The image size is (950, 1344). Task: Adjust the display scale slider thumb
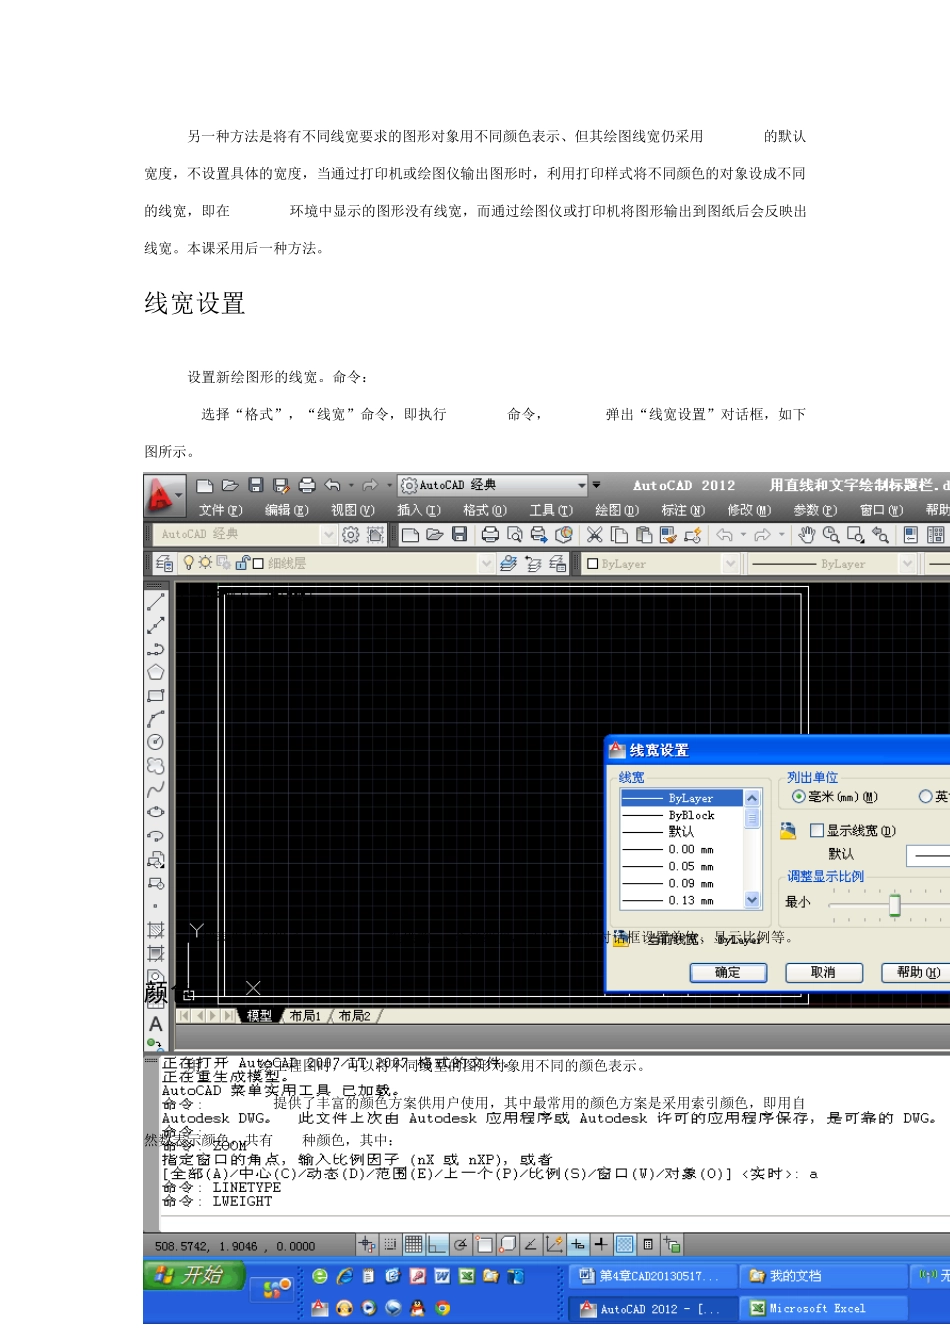894,904
